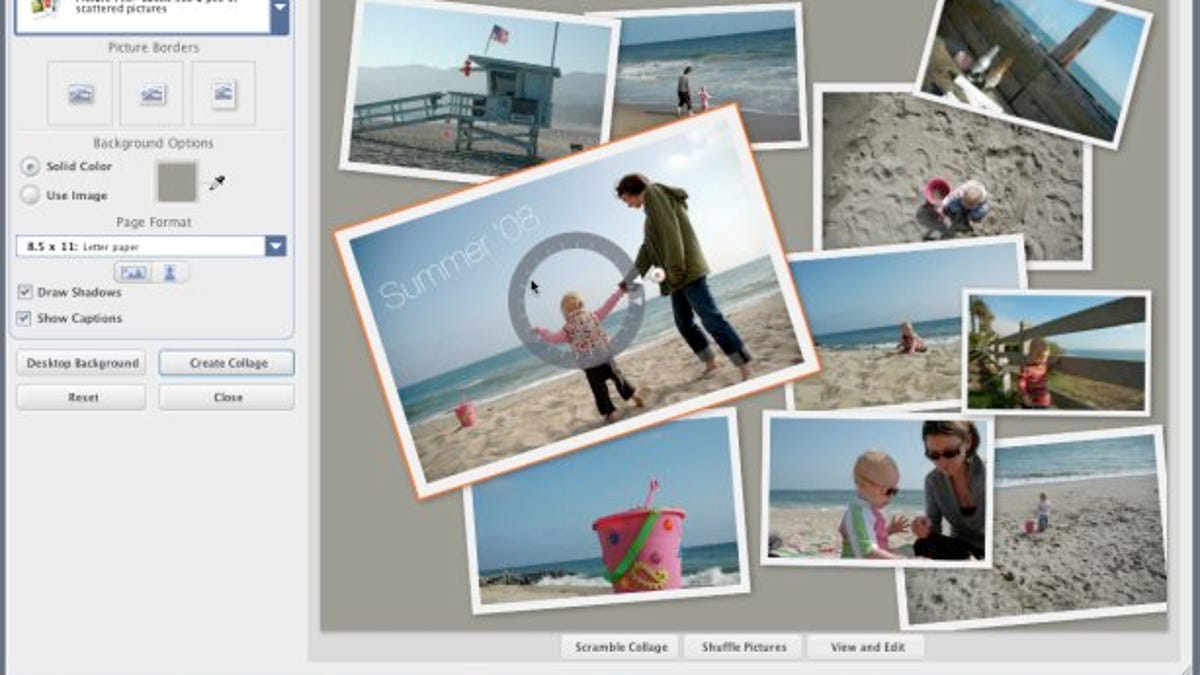This screenshot has height=675, width=1200.
Task: Click Shuffle Pictures to reorder photos
Action: click(x=744, y=646)
